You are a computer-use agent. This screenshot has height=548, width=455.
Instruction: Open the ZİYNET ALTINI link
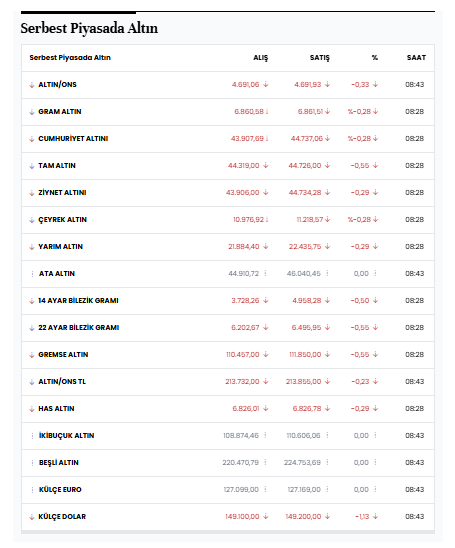(62, 193)
